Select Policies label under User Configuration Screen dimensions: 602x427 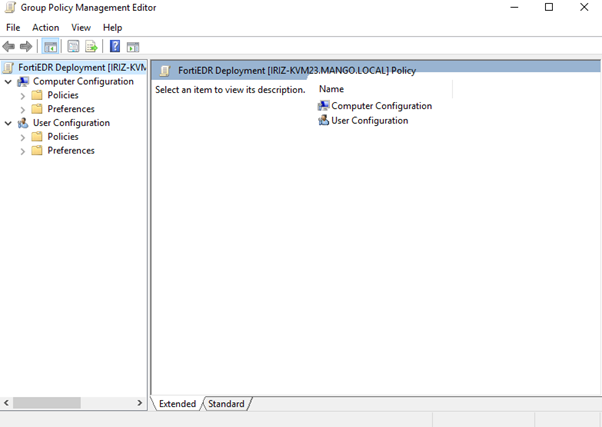tap(63, 136)
